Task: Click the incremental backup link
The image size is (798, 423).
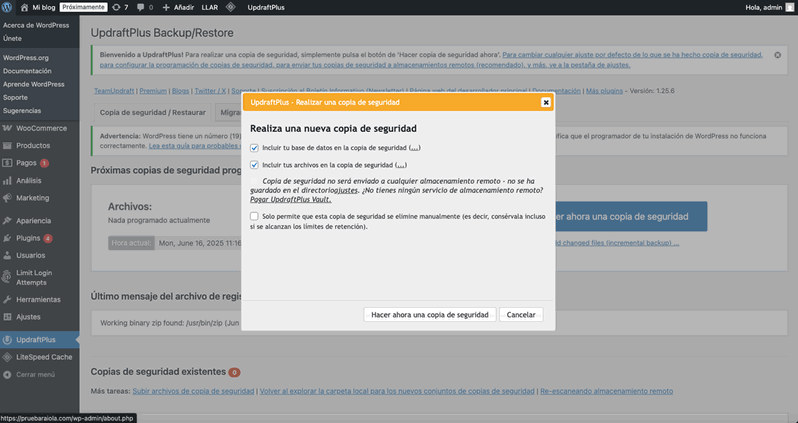Action: click(617, 243)
